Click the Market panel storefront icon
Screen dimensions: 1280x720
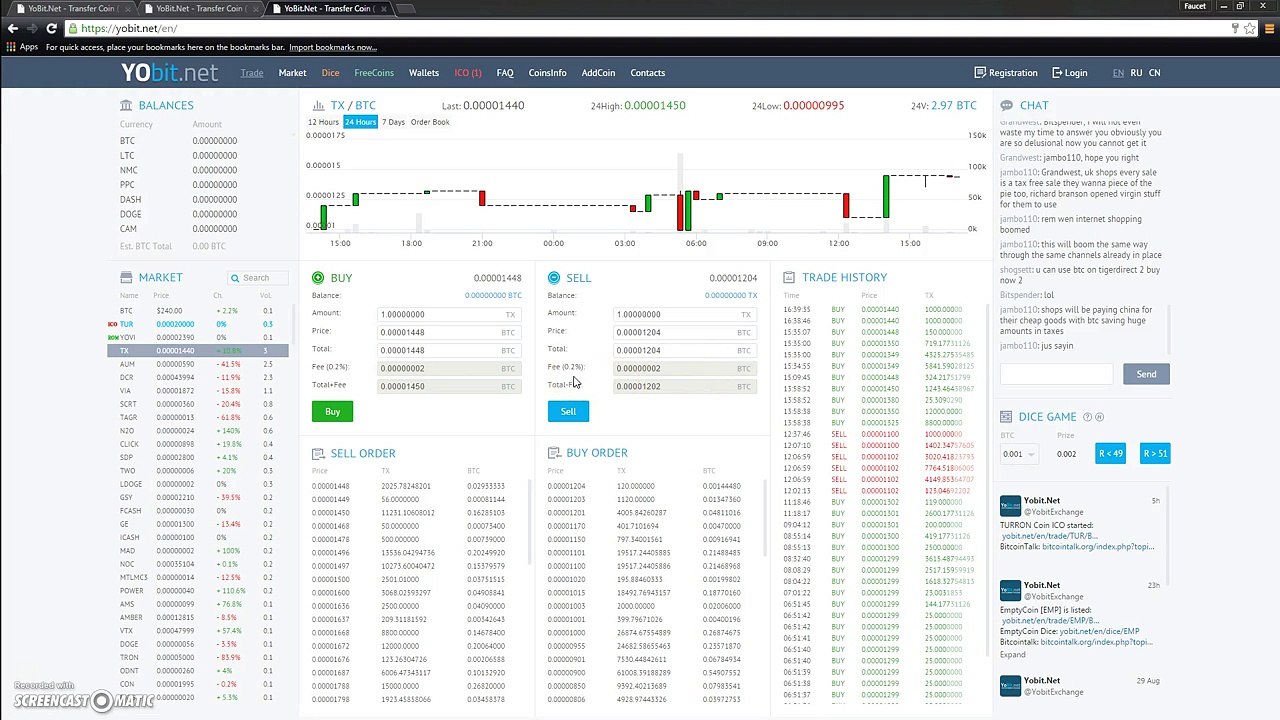[x=126, y=277]
